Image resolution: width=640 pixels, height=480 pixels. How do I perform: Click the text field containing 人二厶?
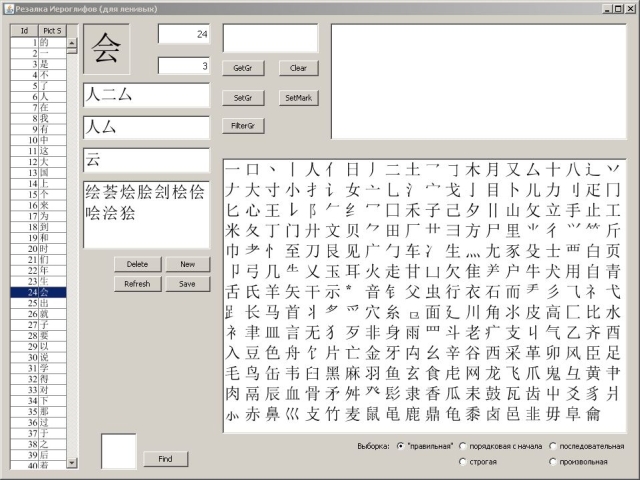(x=147, y=95)
